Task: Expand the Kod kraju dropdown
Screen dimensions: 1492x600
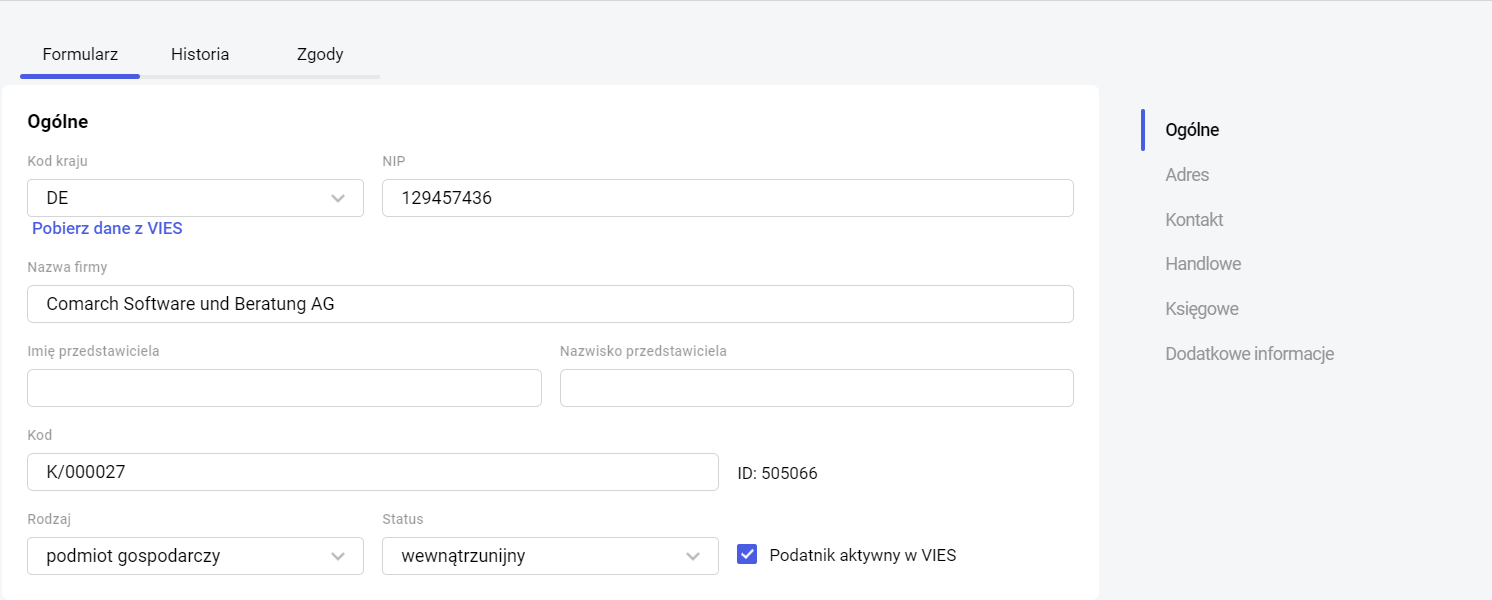Action: 195,198
